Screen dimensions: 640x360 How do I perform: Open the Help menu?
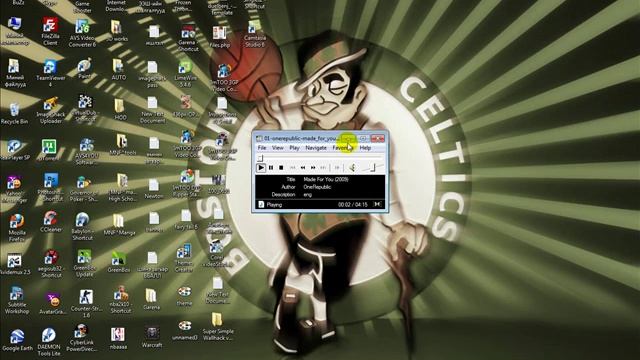click(x=365, y=148)
